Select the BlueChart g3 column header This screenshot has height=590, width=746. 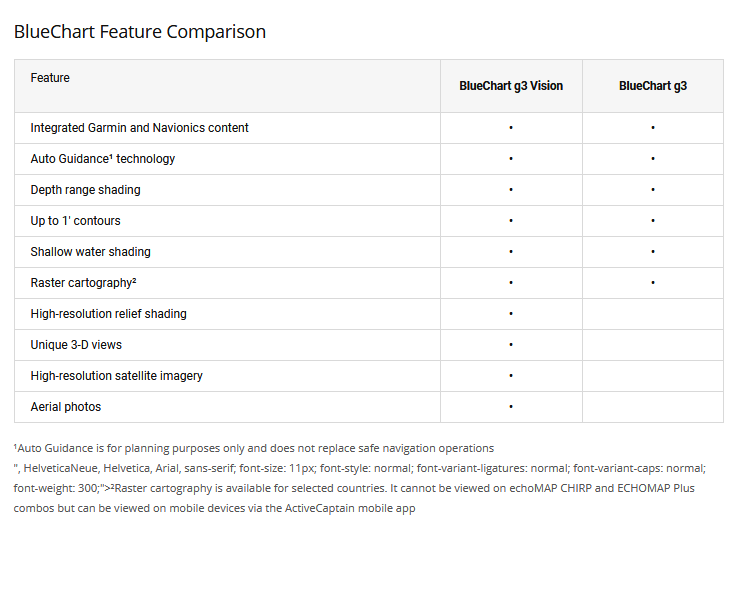tap(653, 86)
